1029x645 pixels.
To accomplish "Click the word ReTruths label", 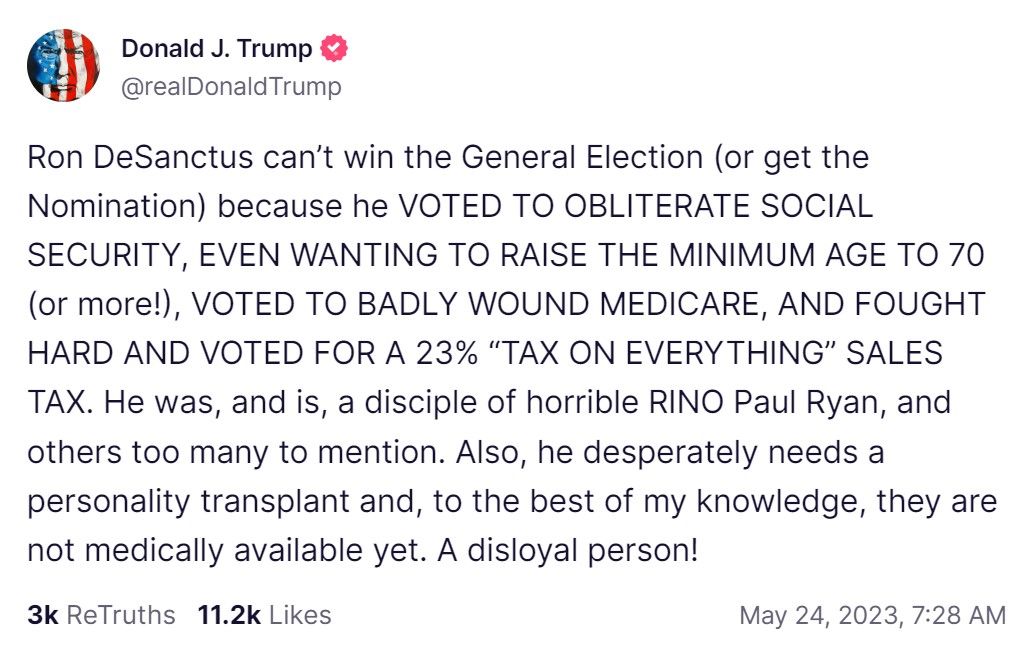I will point(120,614).
